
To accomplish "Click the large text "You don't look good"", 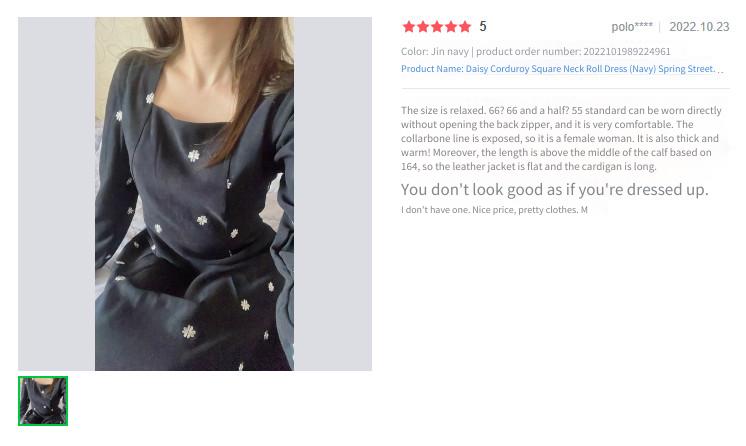I will pos(555,189).
